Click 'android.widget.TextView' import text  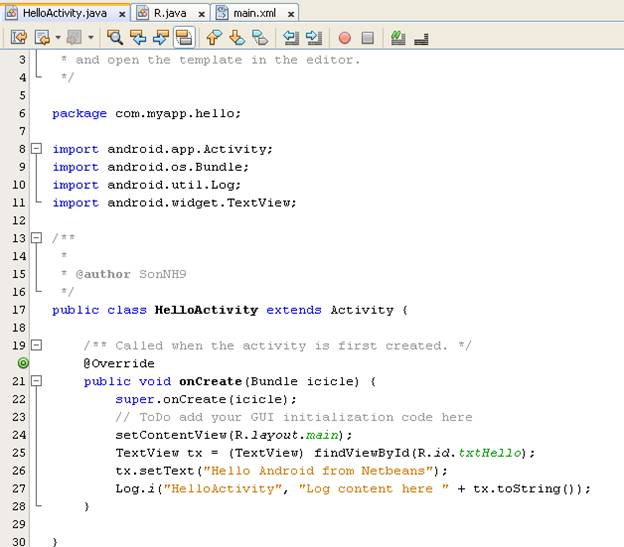[x=199, y=203]
